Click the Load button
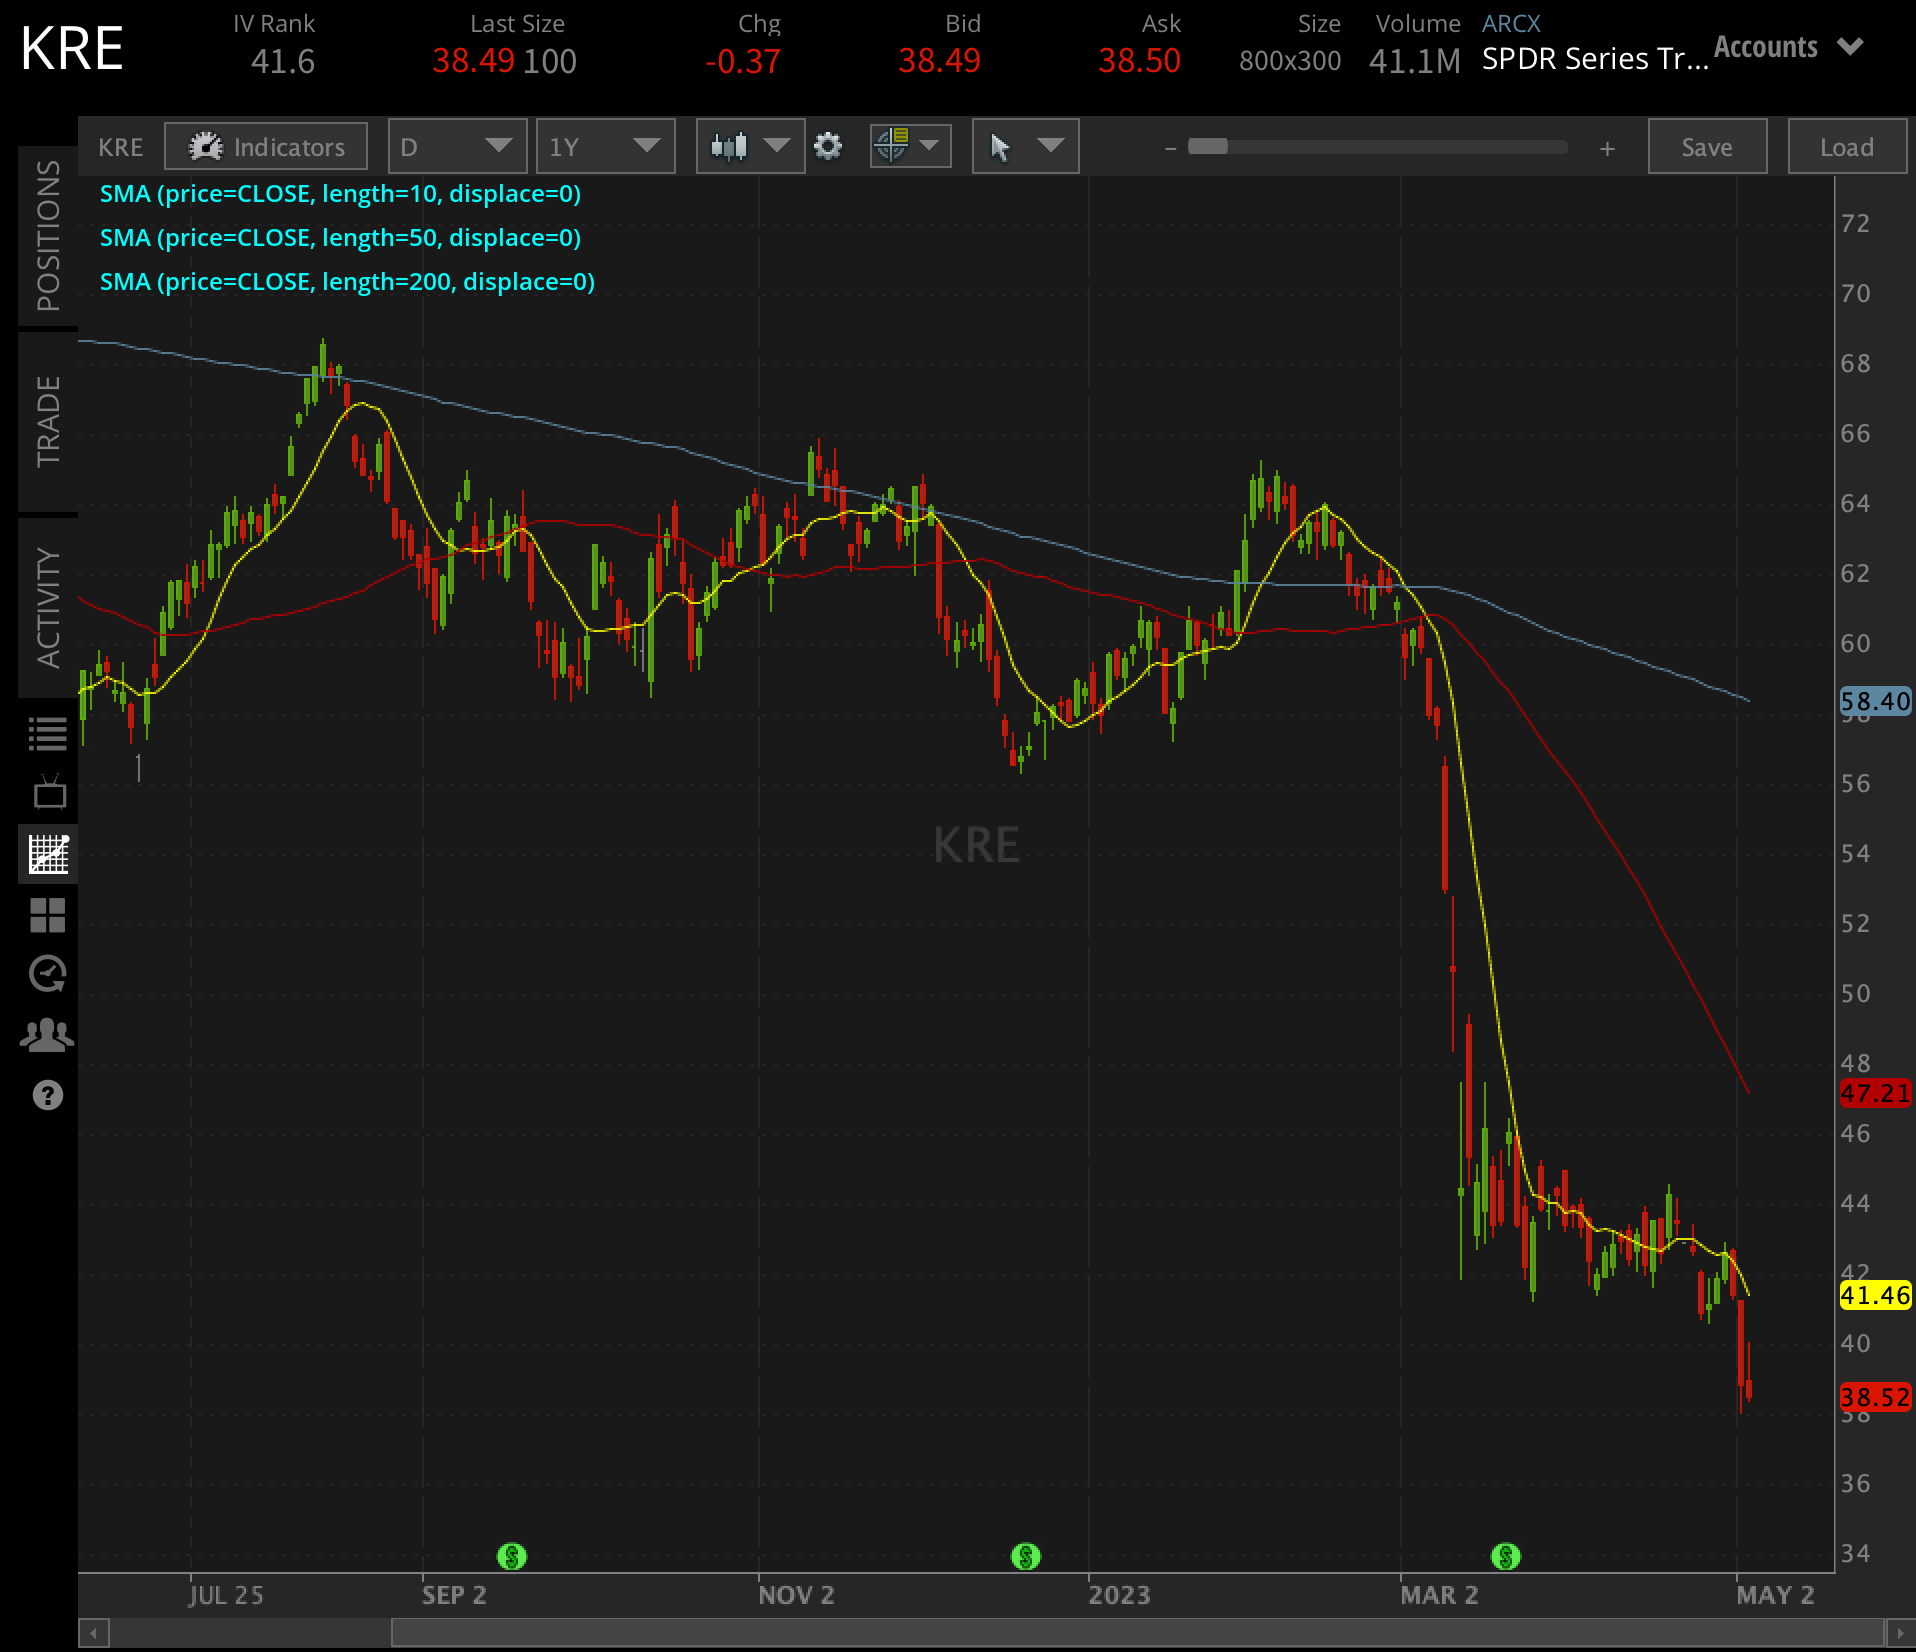 click(1846, 147)
